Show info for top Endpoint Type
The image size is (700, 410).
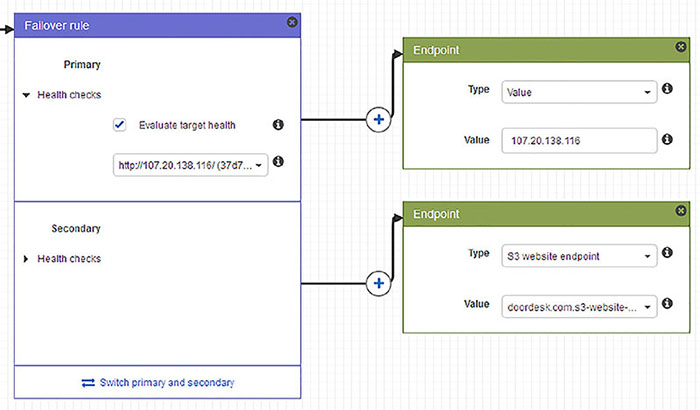coord(667,89)
